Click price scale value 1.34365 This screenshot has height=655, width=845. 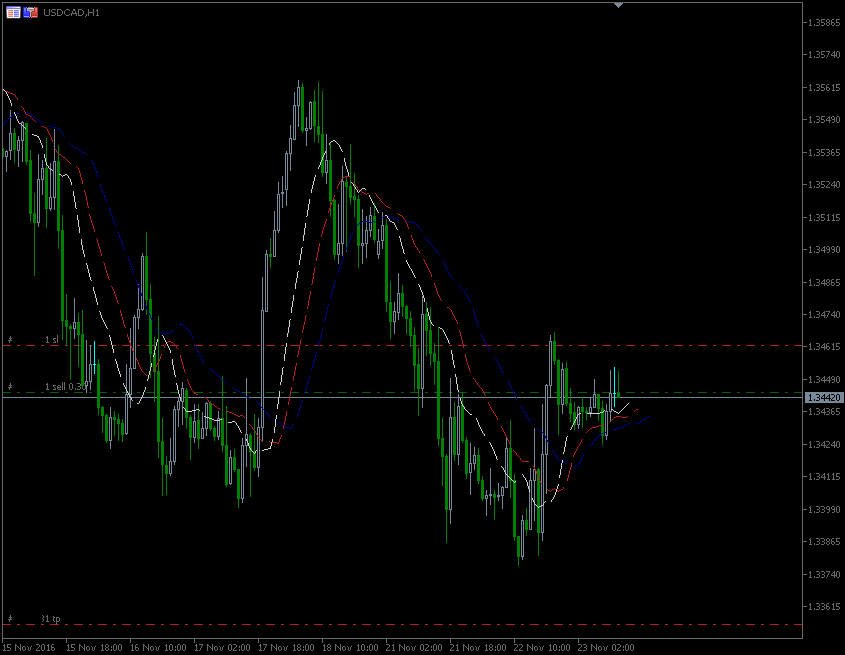[824, 412]
